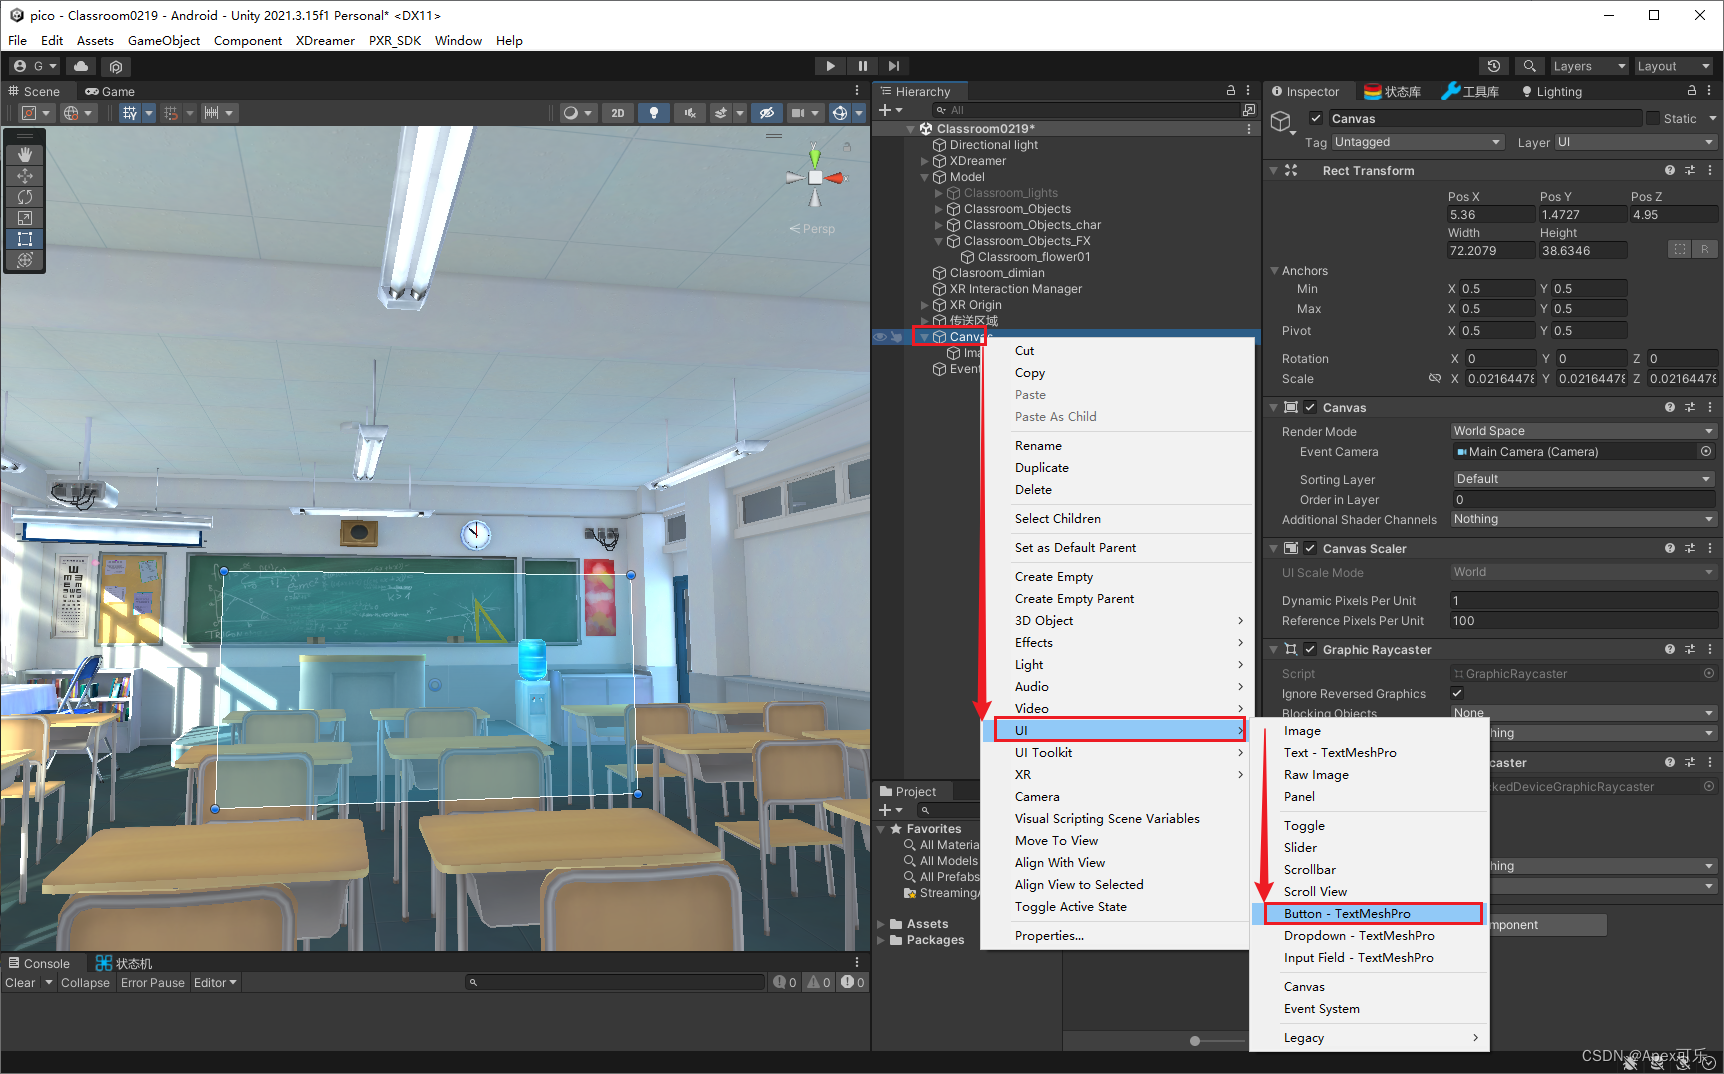The width and height of the screenshot is (1724, 1074).
Task: Collapse the Anchors section
Action: point(1275,271)
